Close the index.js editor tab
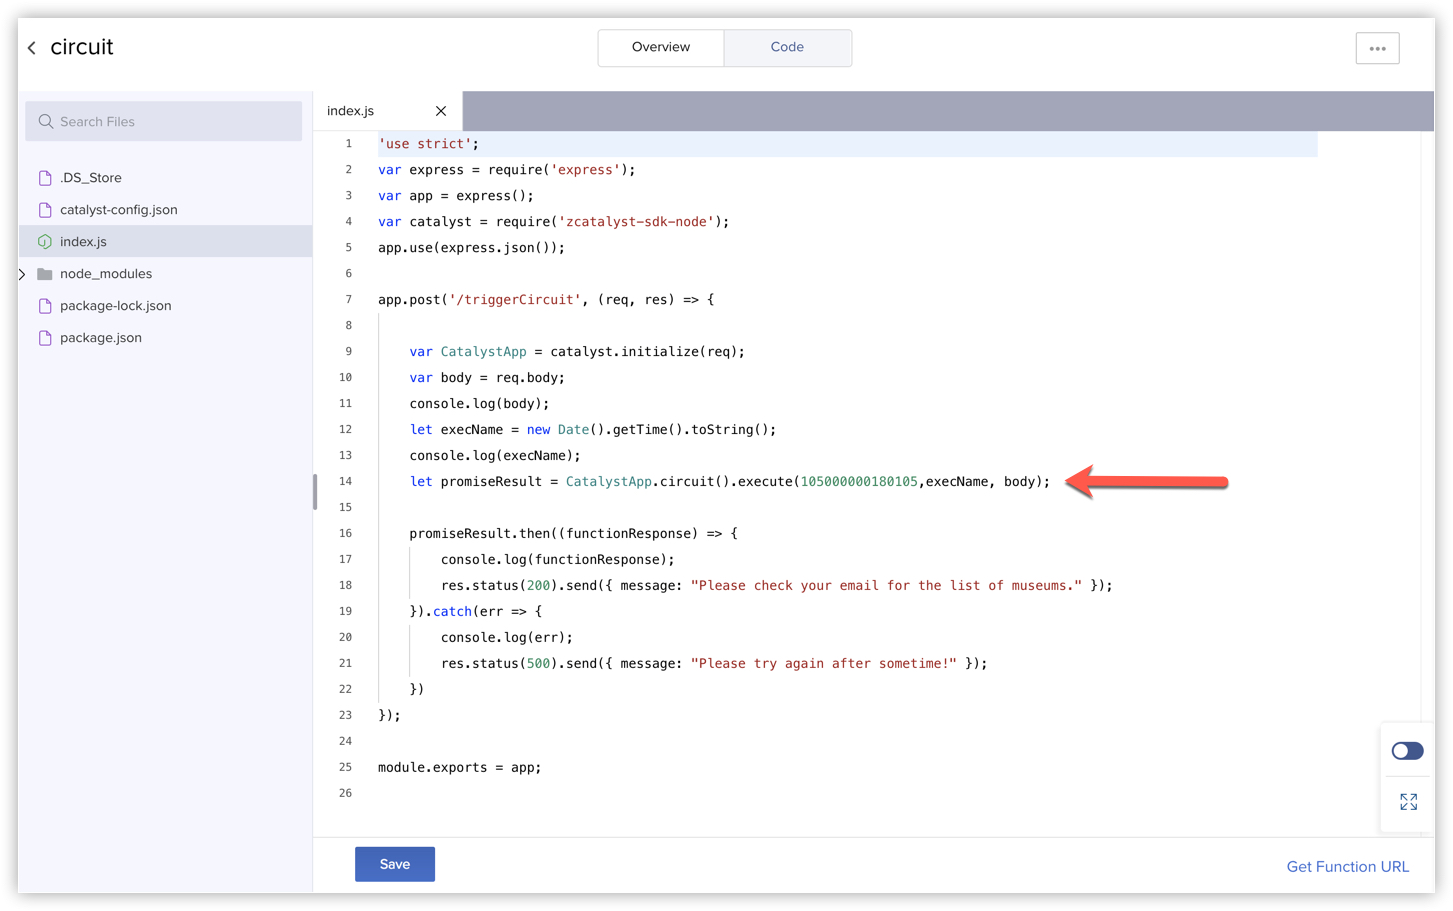The height and width of the screenshot is (911, 1453). [441, 111]
